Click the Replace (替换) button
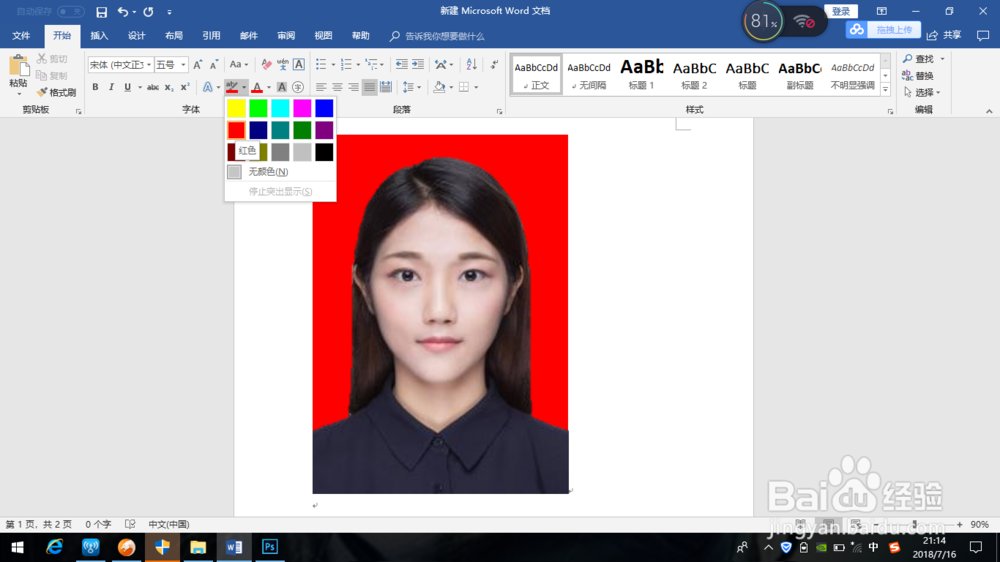Image resolution: width=1000 pixels, height=562 pixels. [x=918, y=76]
